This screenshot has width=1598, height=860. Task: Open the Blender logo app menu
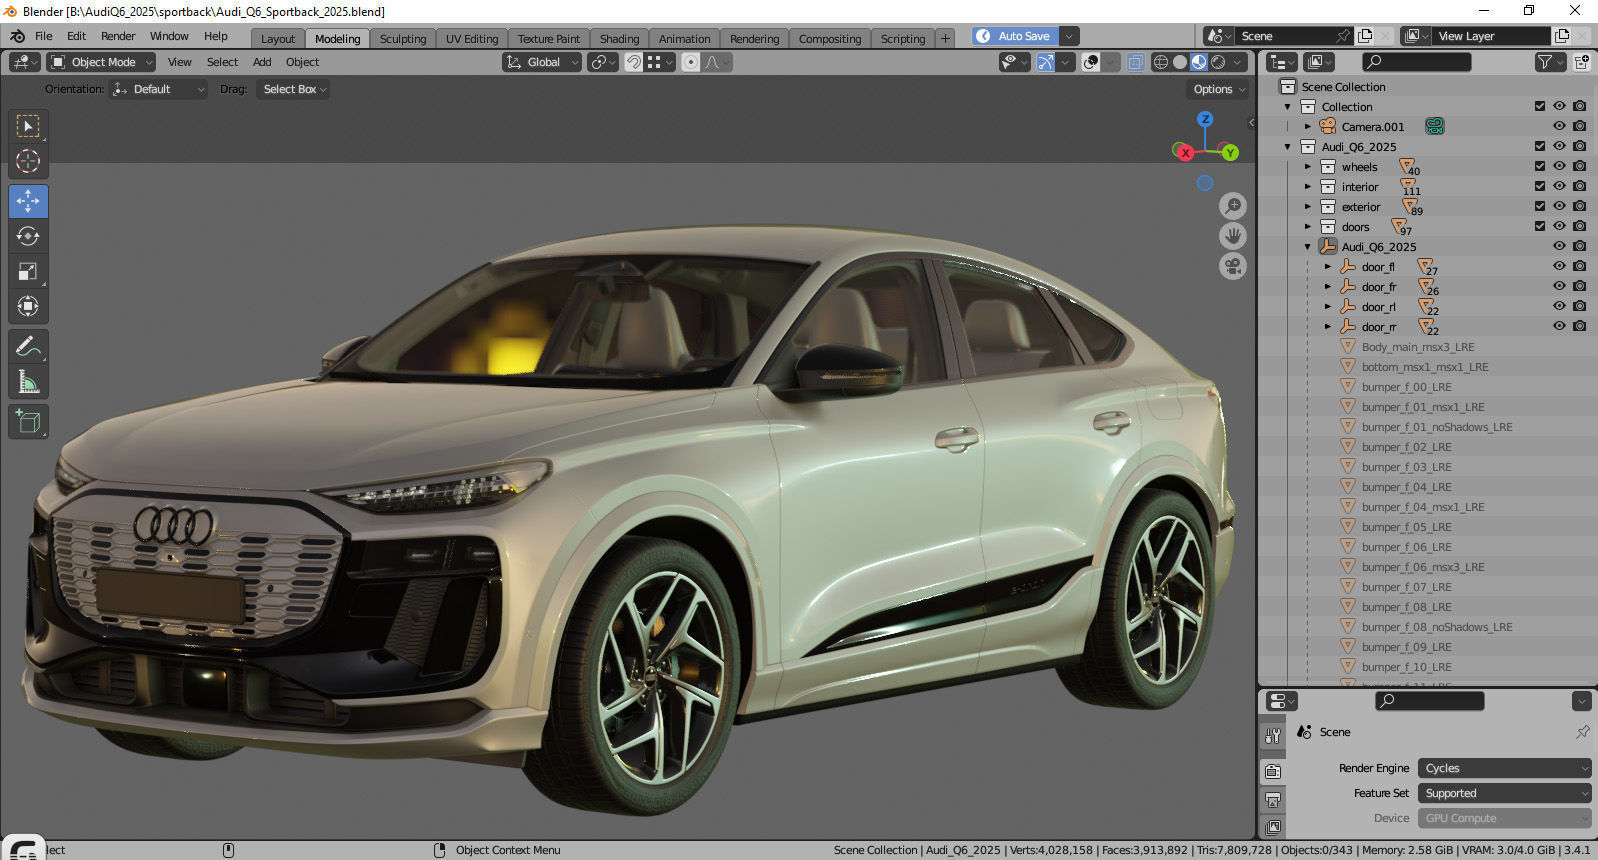tap(17, 36)
